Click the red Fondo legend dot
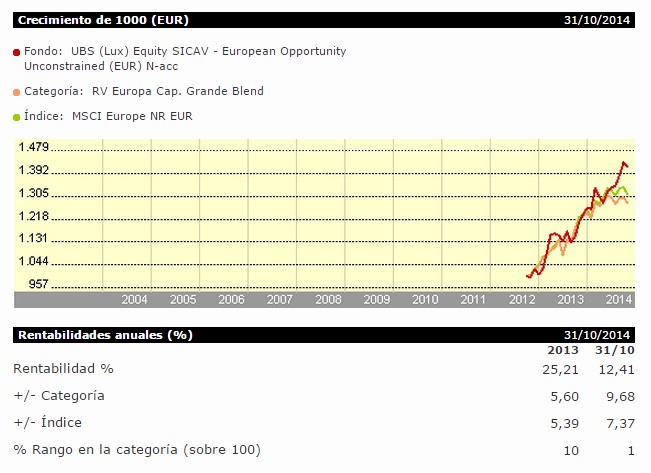 tap(17, 52)
